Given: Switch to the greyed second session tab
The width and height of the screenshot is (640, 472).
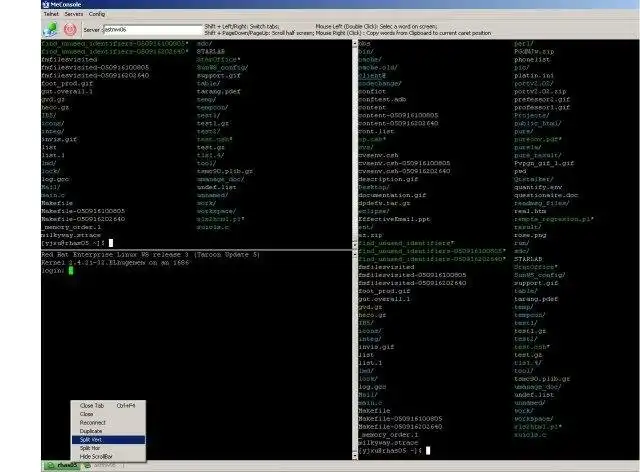Looking at the screenshot, I should [x=104, y=465].
